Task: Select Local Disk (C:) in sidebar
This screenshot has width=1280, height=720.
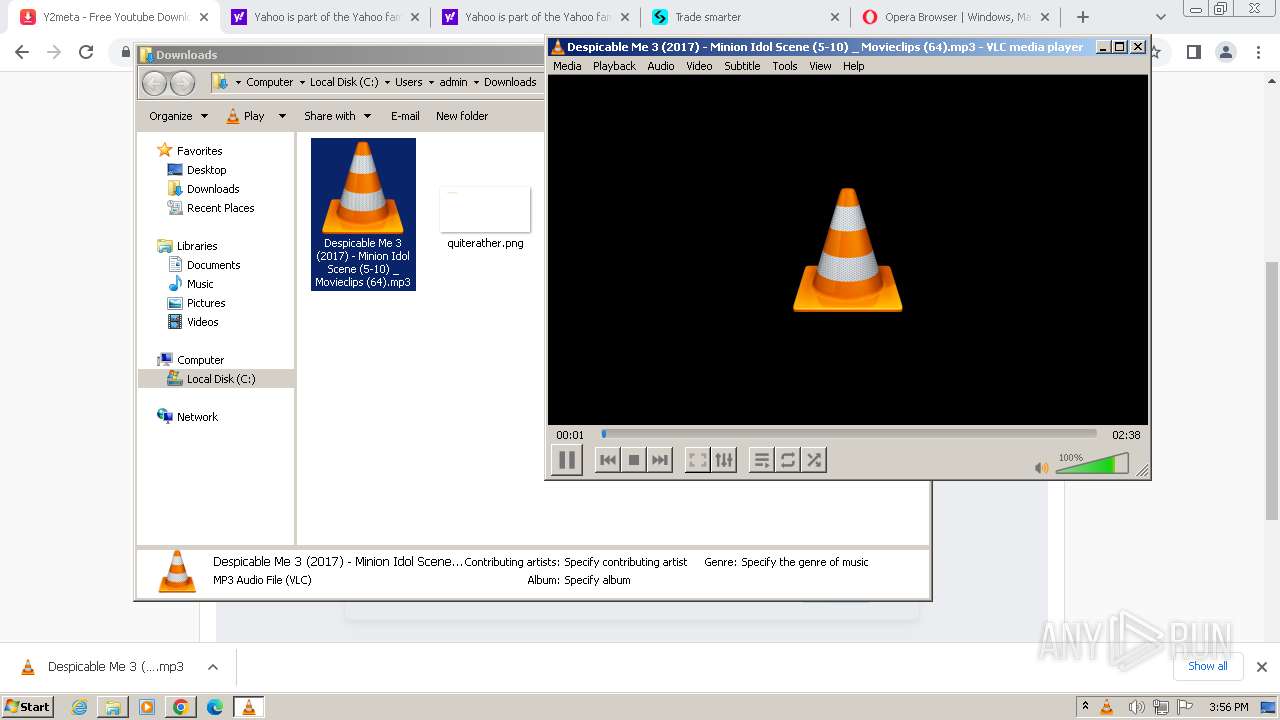Action: (216, 379)
